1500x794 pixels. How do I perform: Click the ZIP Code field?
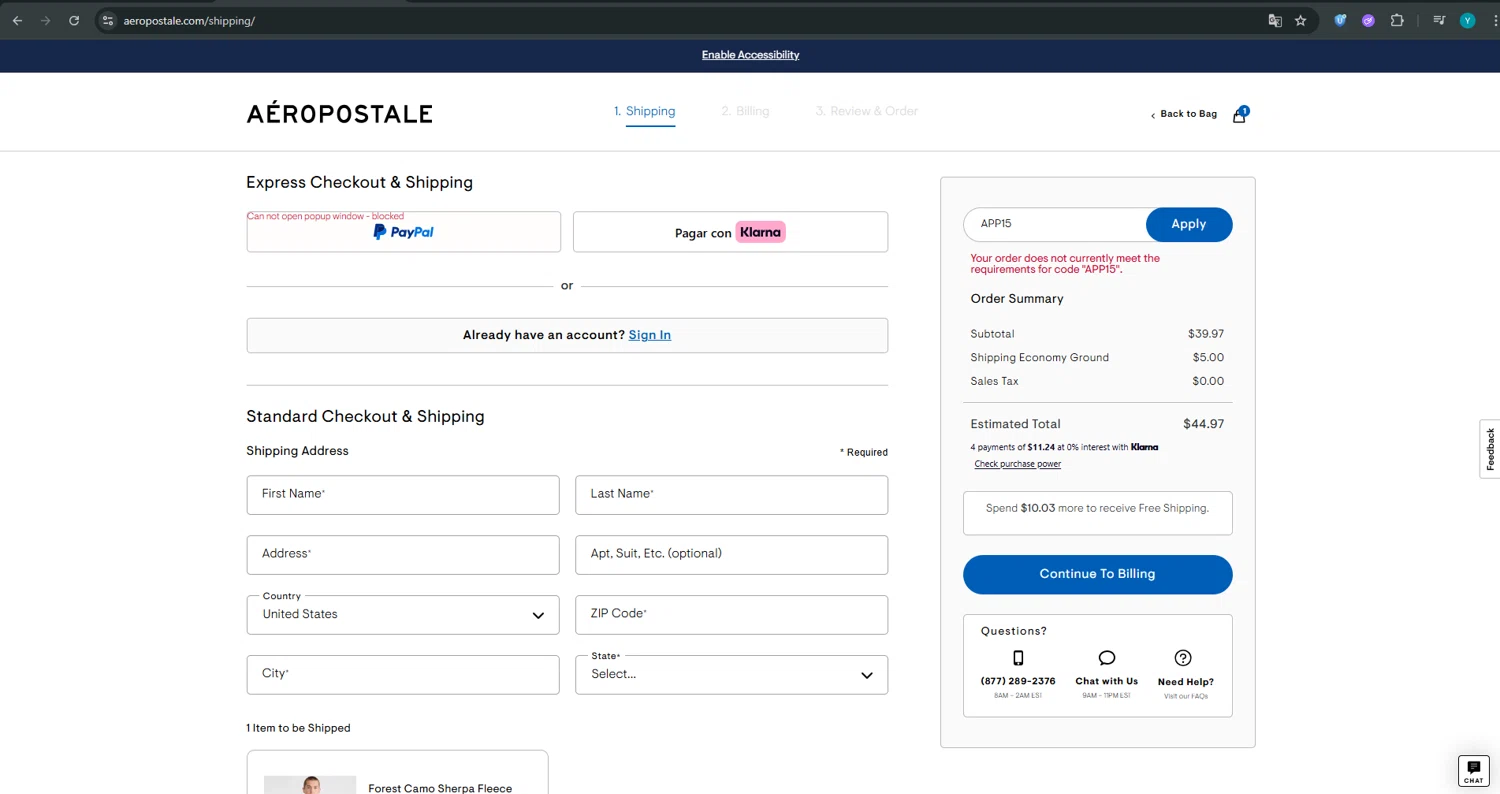[732, 615]
